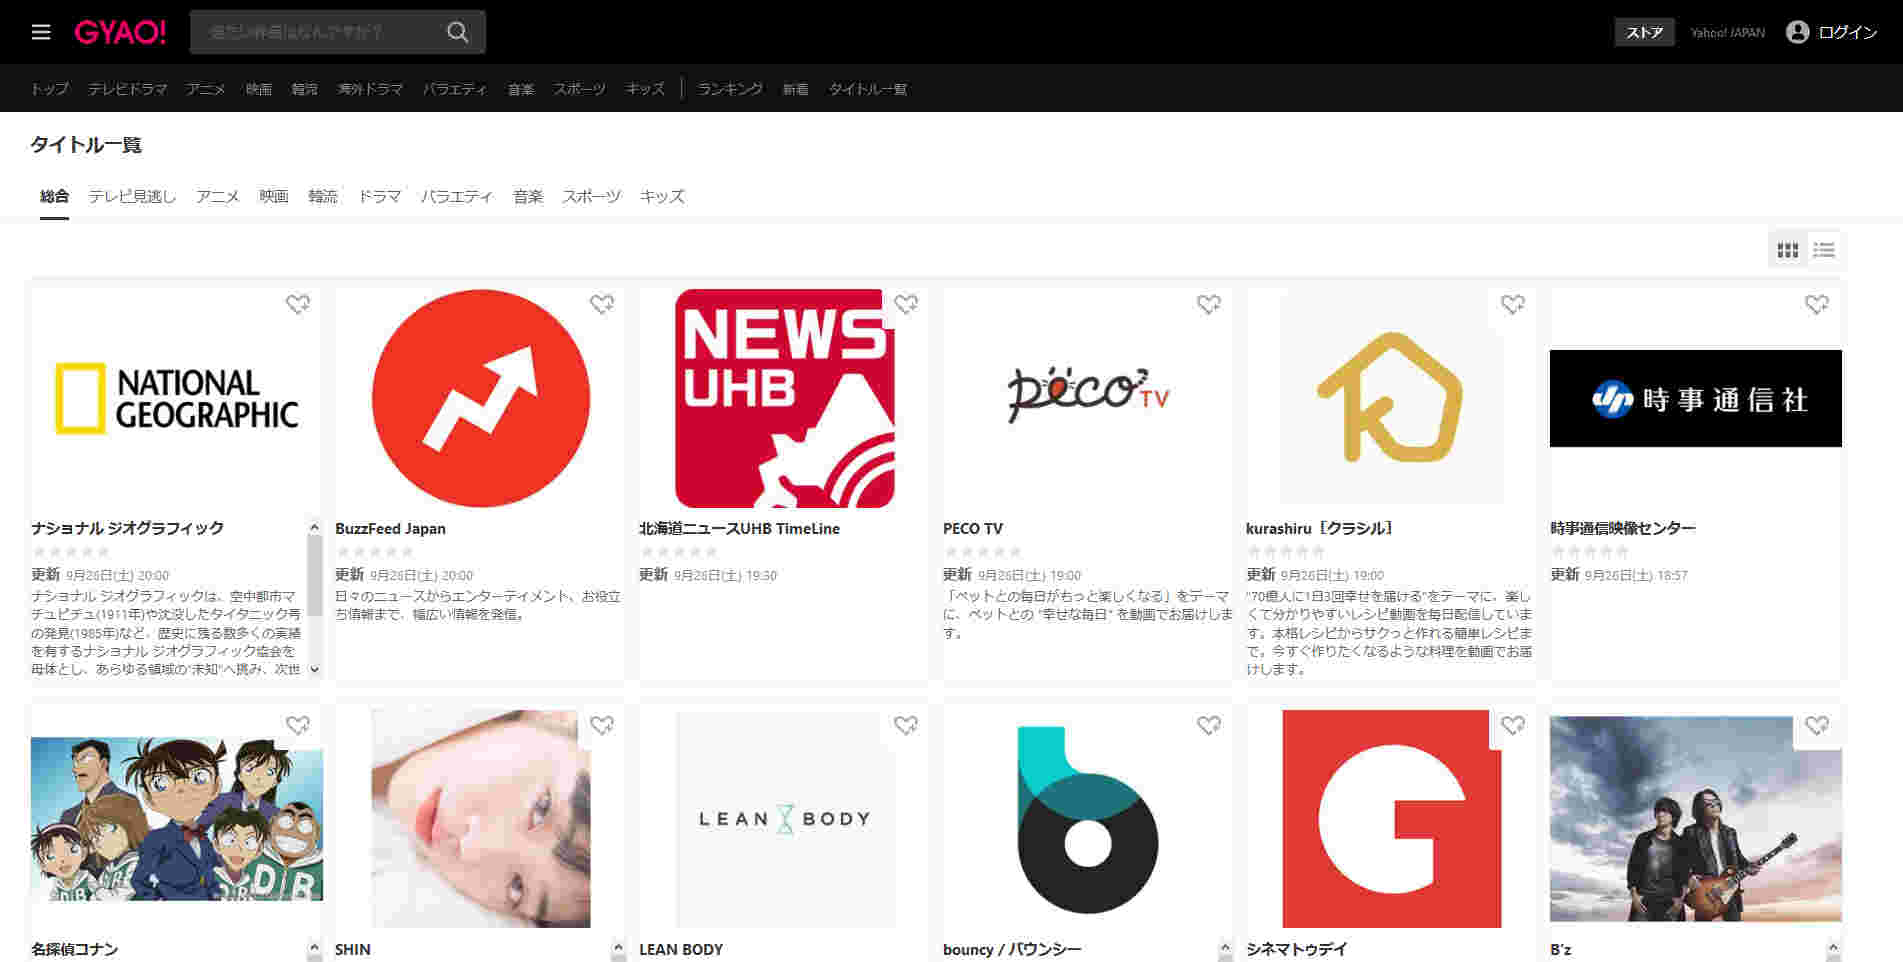Image resolution: width=1903 pixels, height=962 pixels.
Task: Open ナショナル ジオグラフィック title link
Action: tap(127, 528)
